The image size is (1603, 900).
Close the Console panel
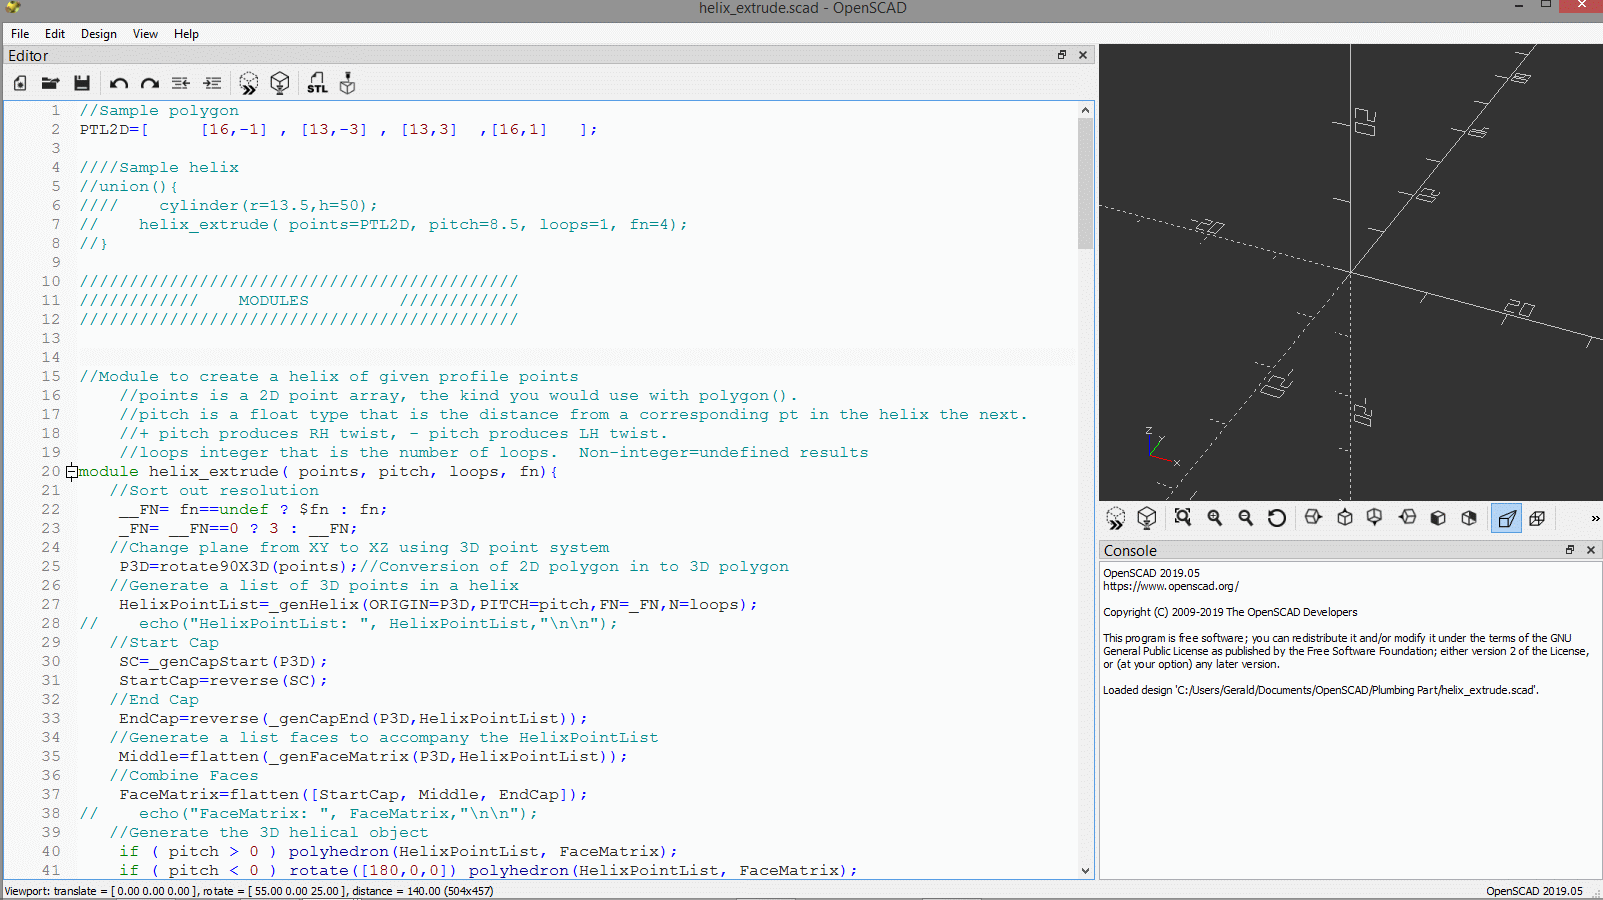pyautogui.click(x=1591, y=550)
